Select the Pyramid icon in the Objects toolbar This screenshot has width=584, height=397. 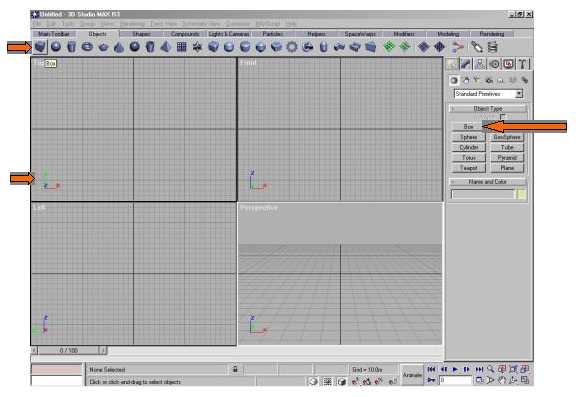tap(166, 47)
